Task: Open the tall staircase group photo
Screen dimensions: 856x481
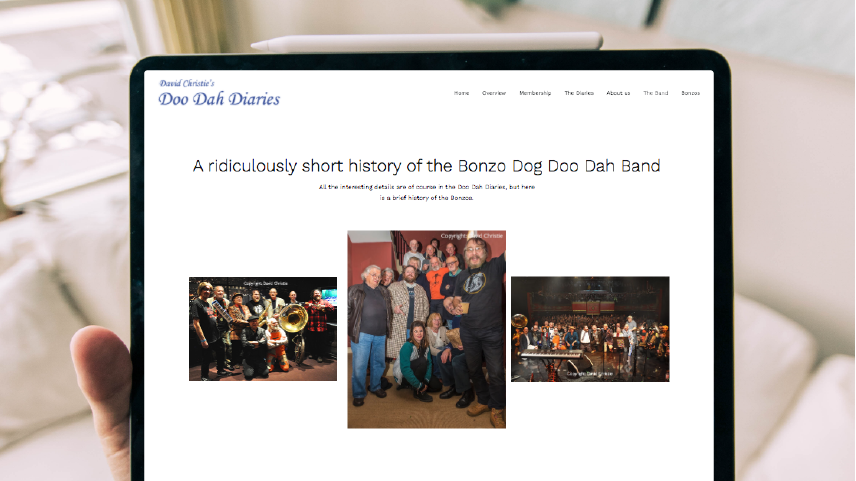Action: 426,329
